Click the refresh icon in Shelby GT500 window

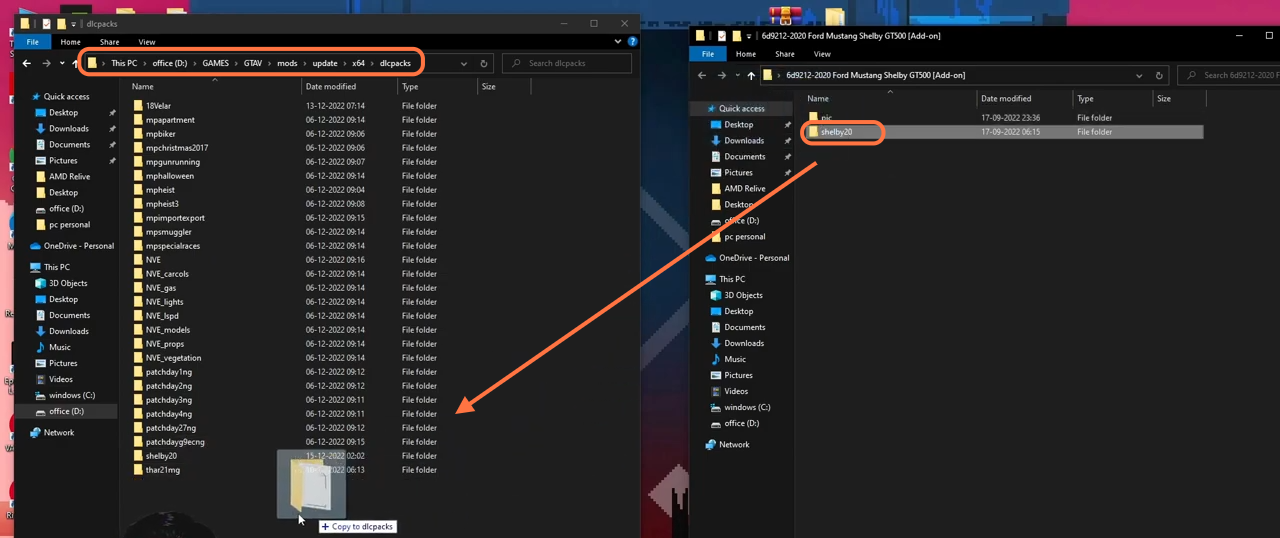click(x=1159, y=75)
